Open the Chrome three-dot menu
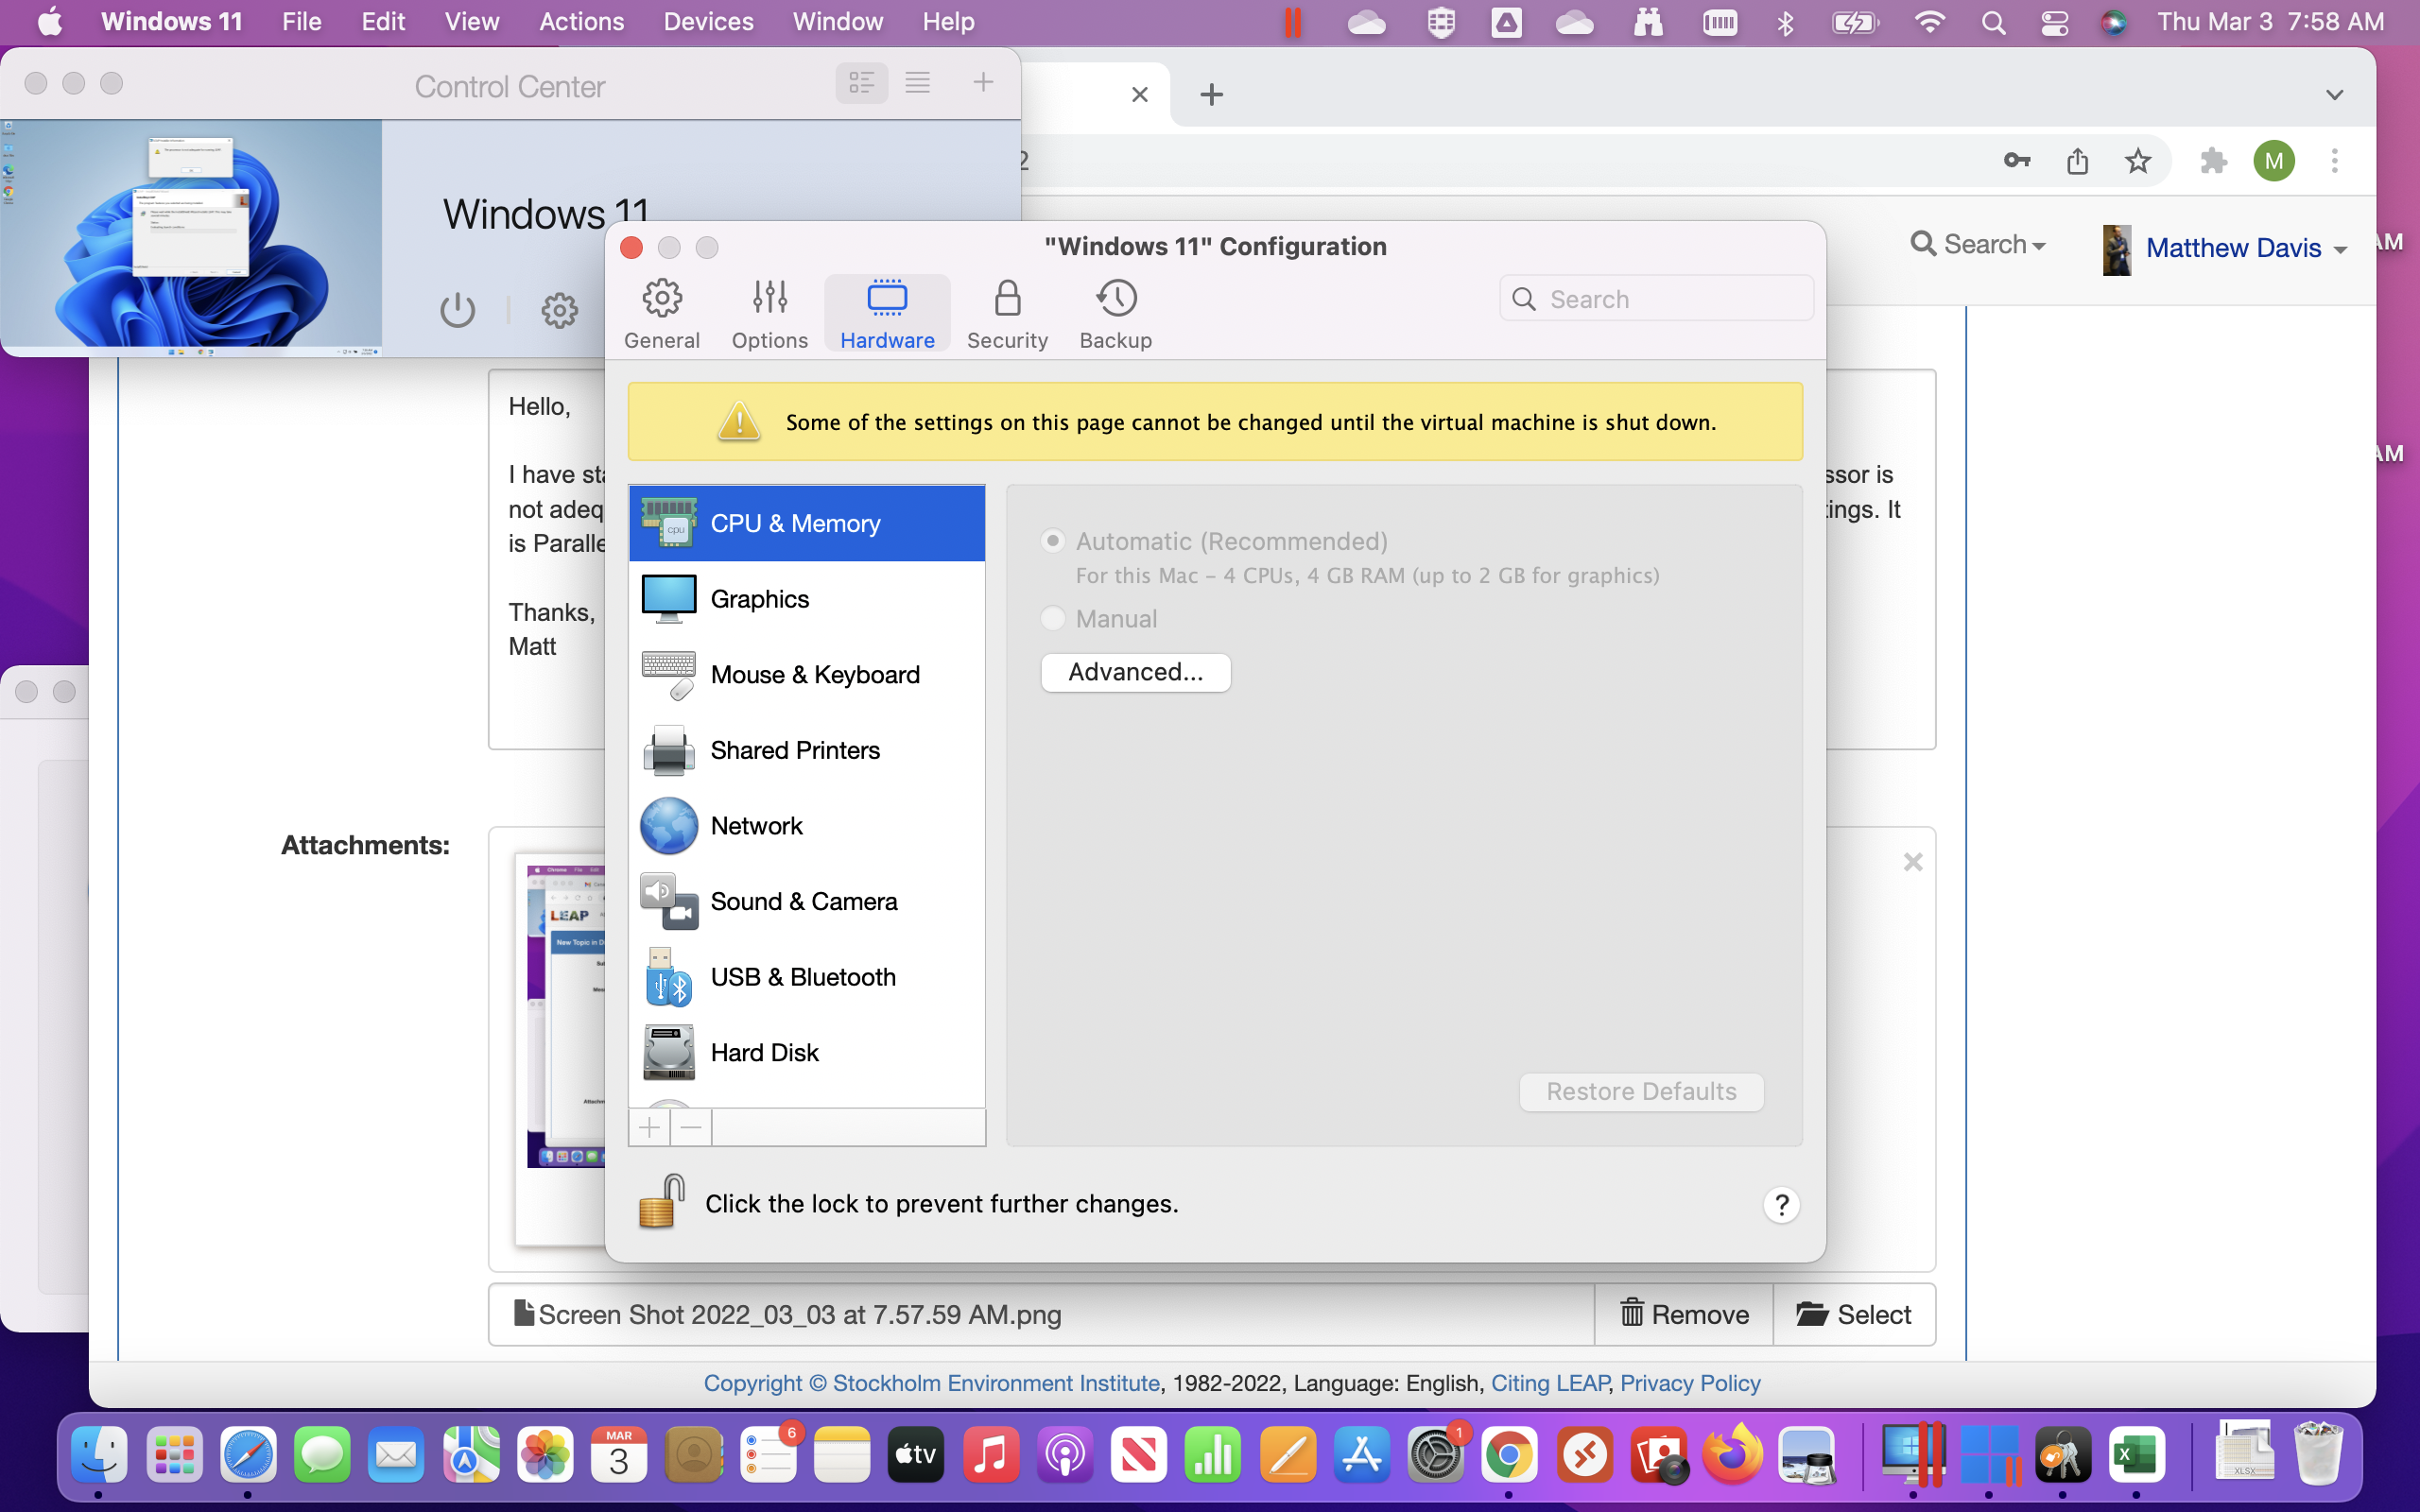The width and height of the screenshot is (2420, 1512). click(2334, 161)
